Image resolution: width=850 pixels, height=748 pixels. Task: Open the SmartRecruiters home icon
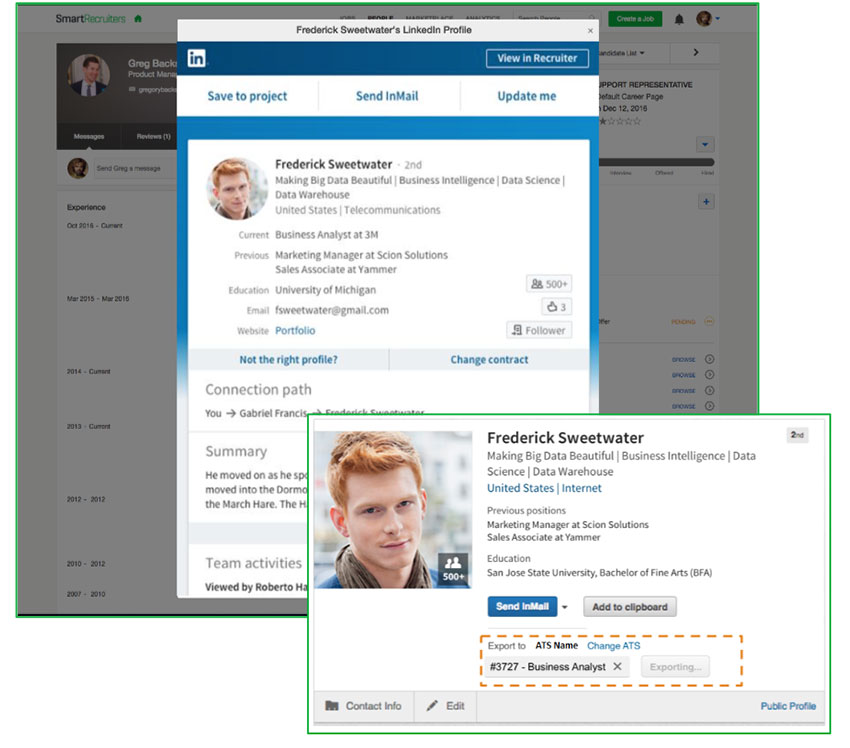coord(138,19)
